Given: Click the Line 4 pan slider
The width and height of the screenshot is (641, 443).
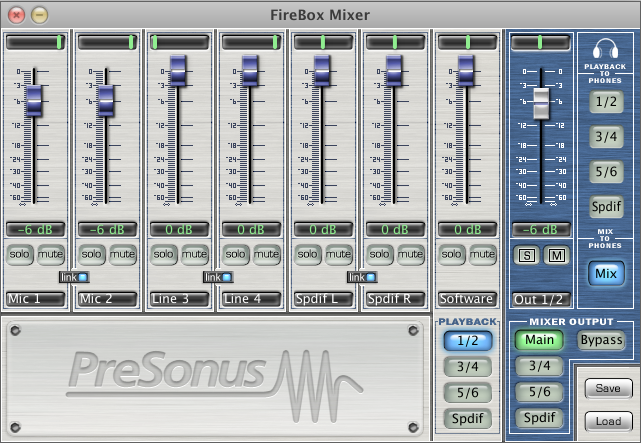Looking at the screenshot, I should (x=251, y=42).
